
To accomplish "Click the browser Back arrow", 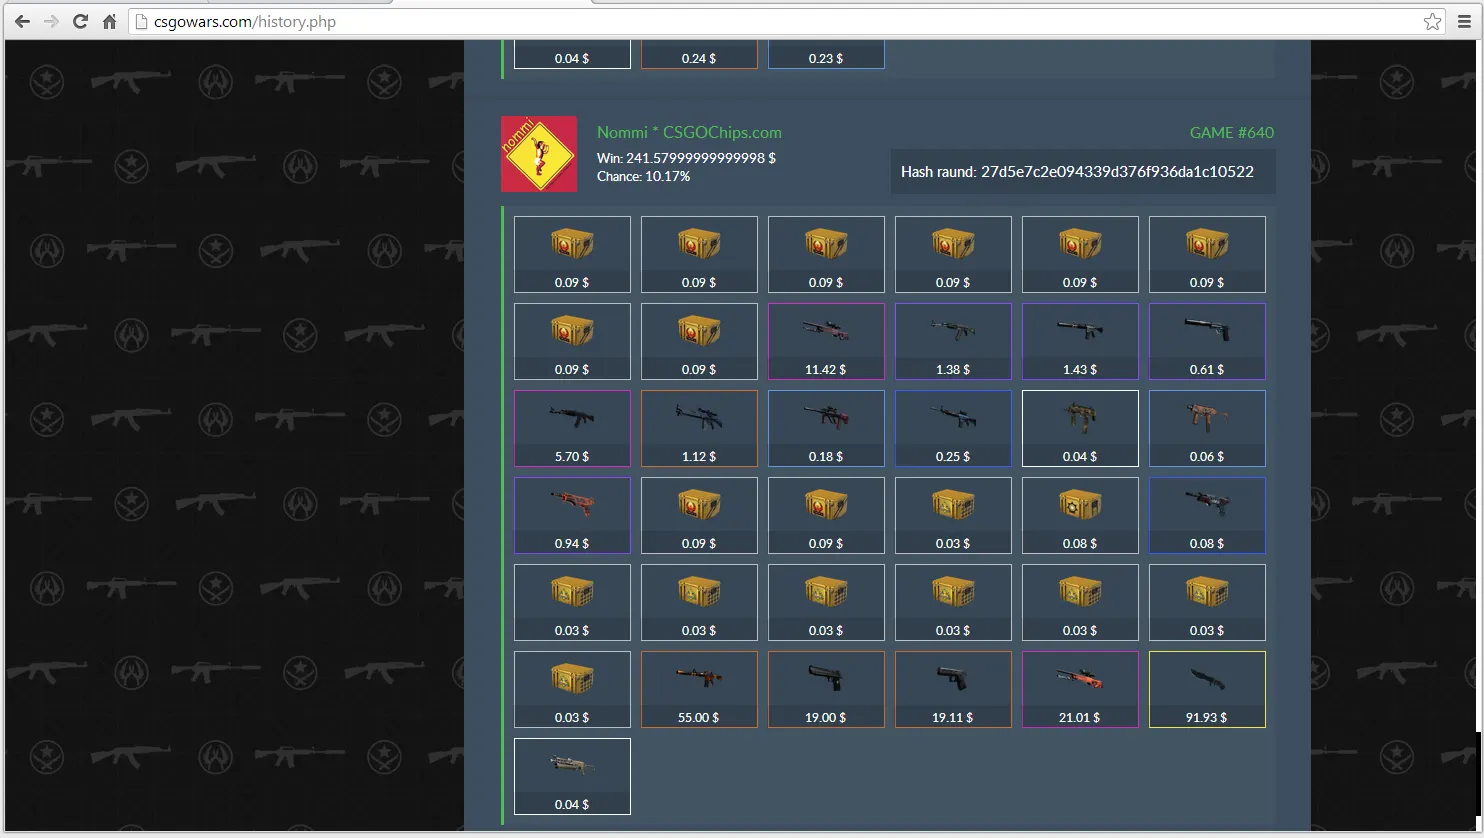I will click(x=22, y=21).
